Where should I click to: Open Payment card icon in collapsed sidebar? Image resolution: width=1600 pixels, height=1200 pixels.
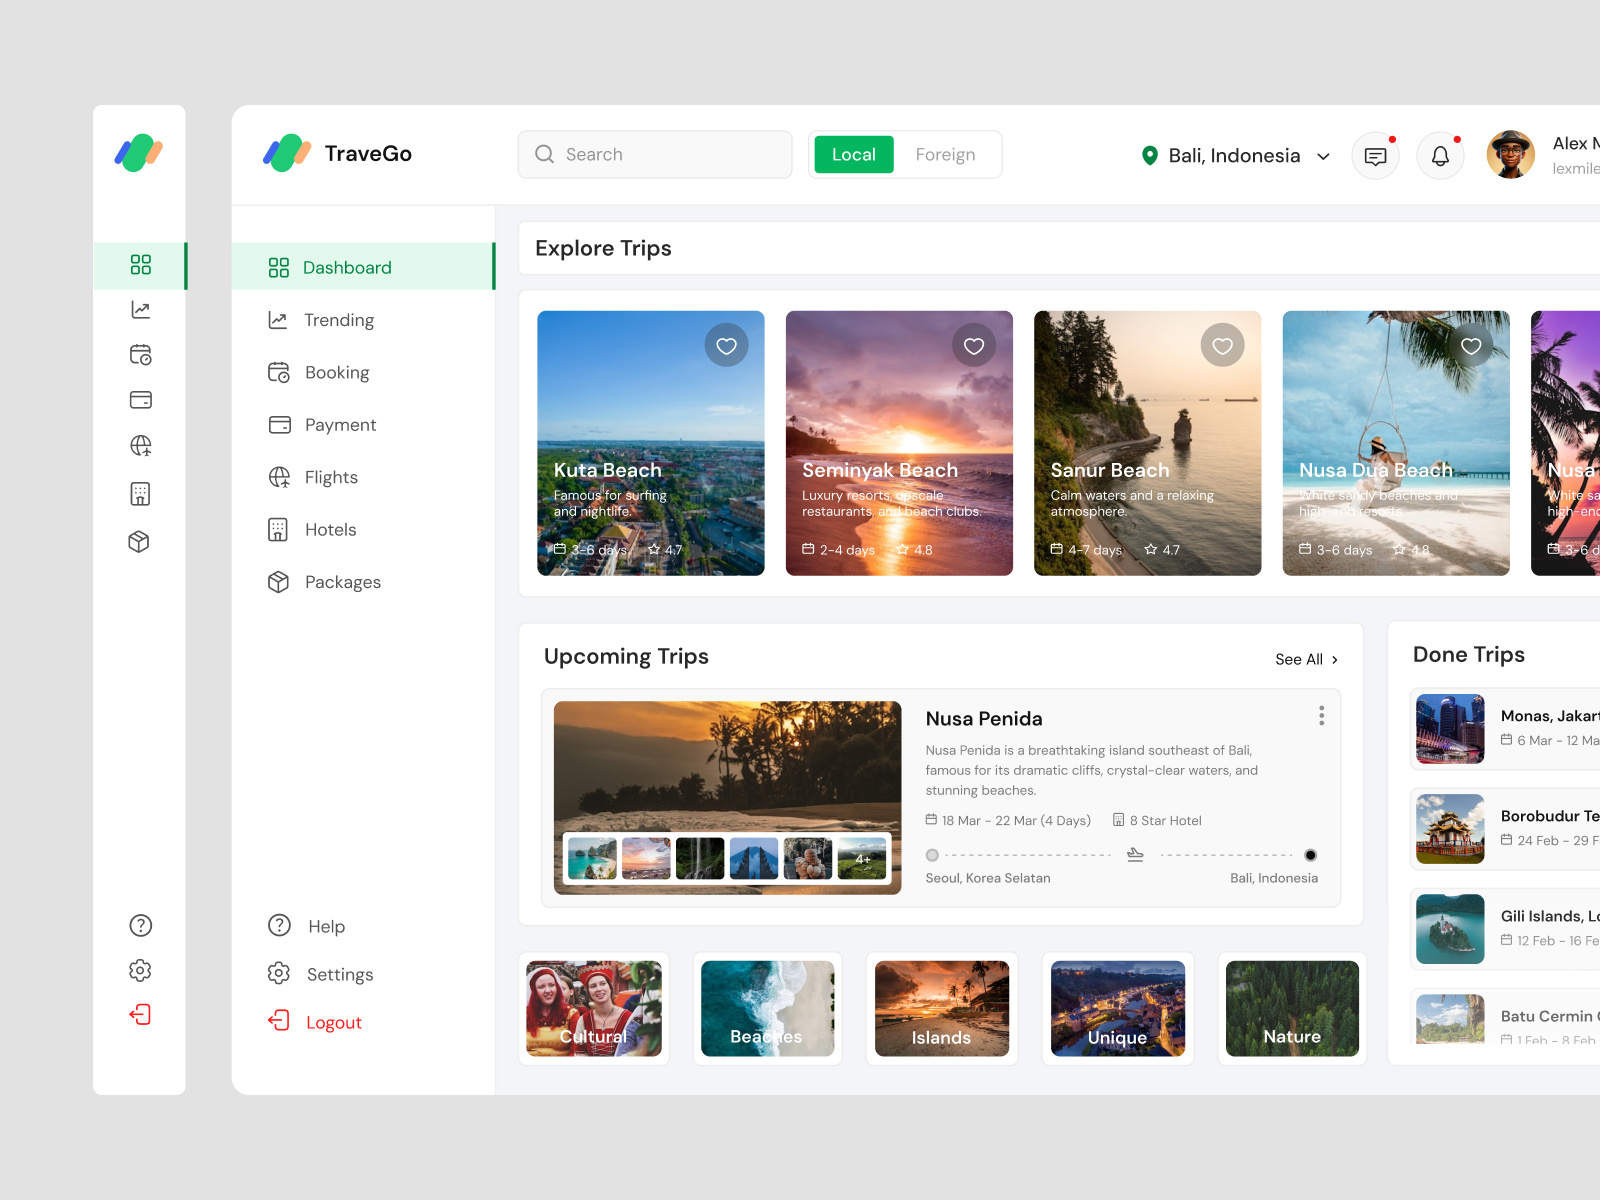pos(140,400)
